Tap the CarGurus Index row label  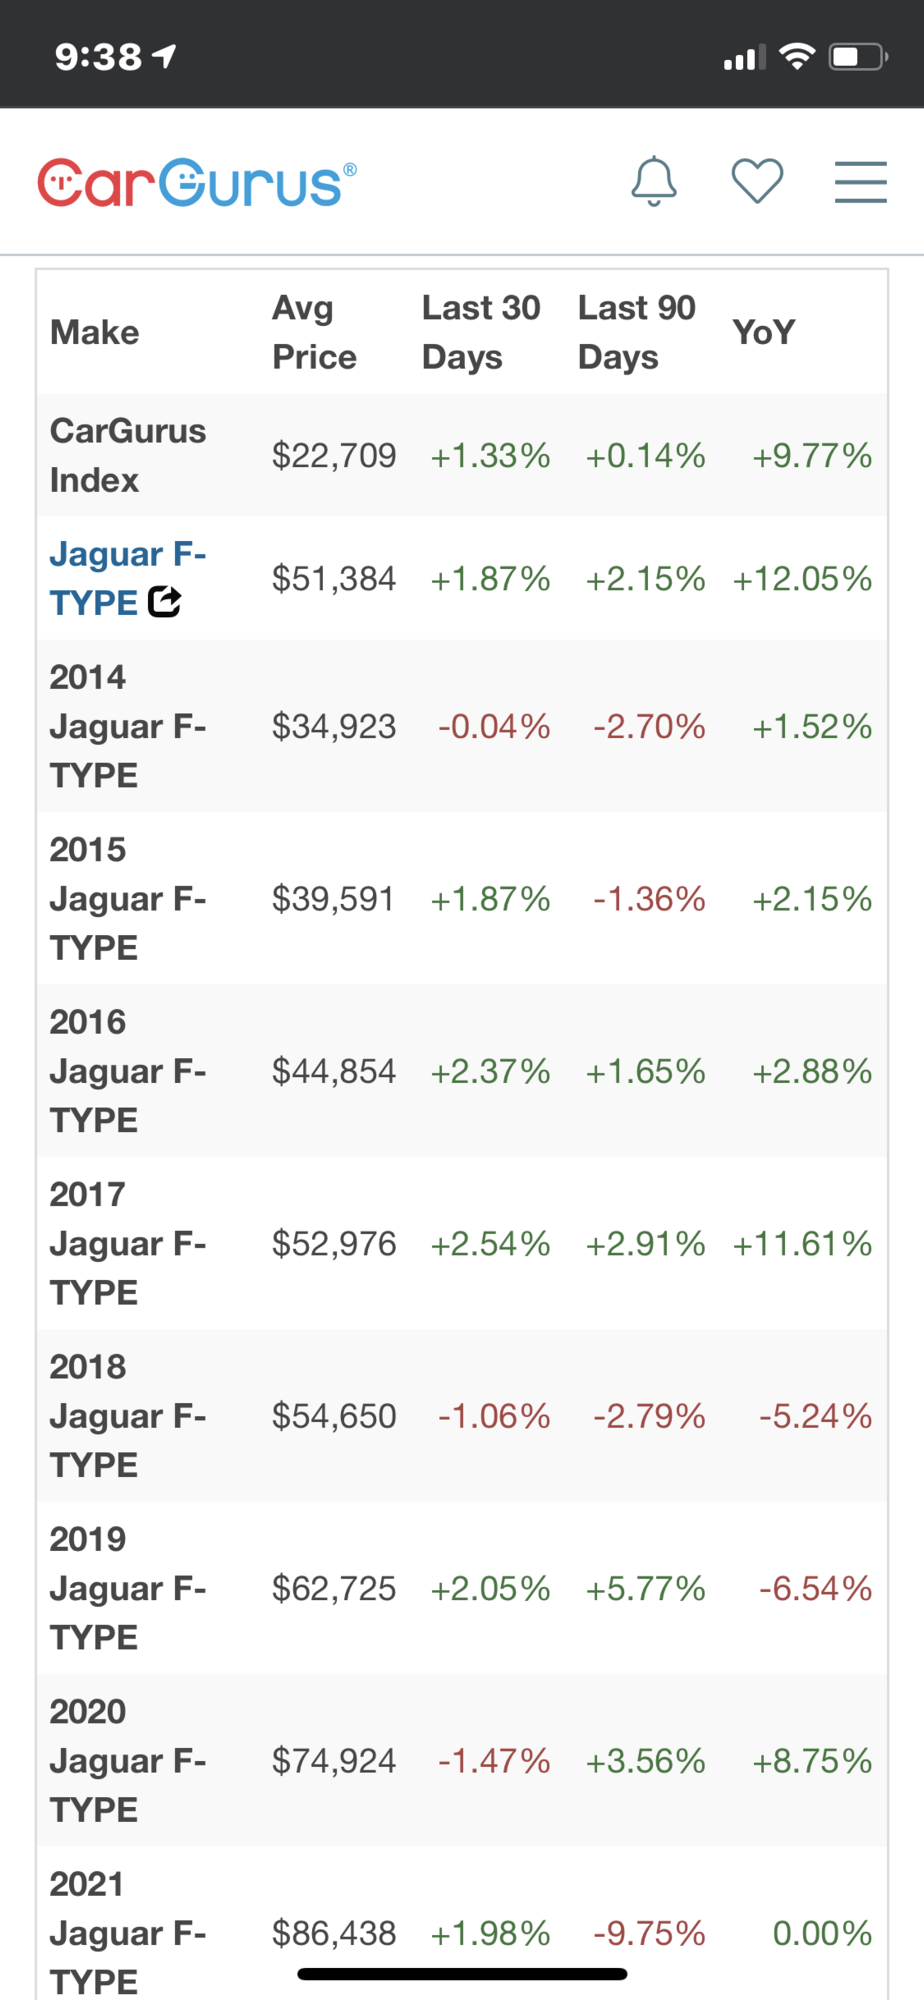127,455
